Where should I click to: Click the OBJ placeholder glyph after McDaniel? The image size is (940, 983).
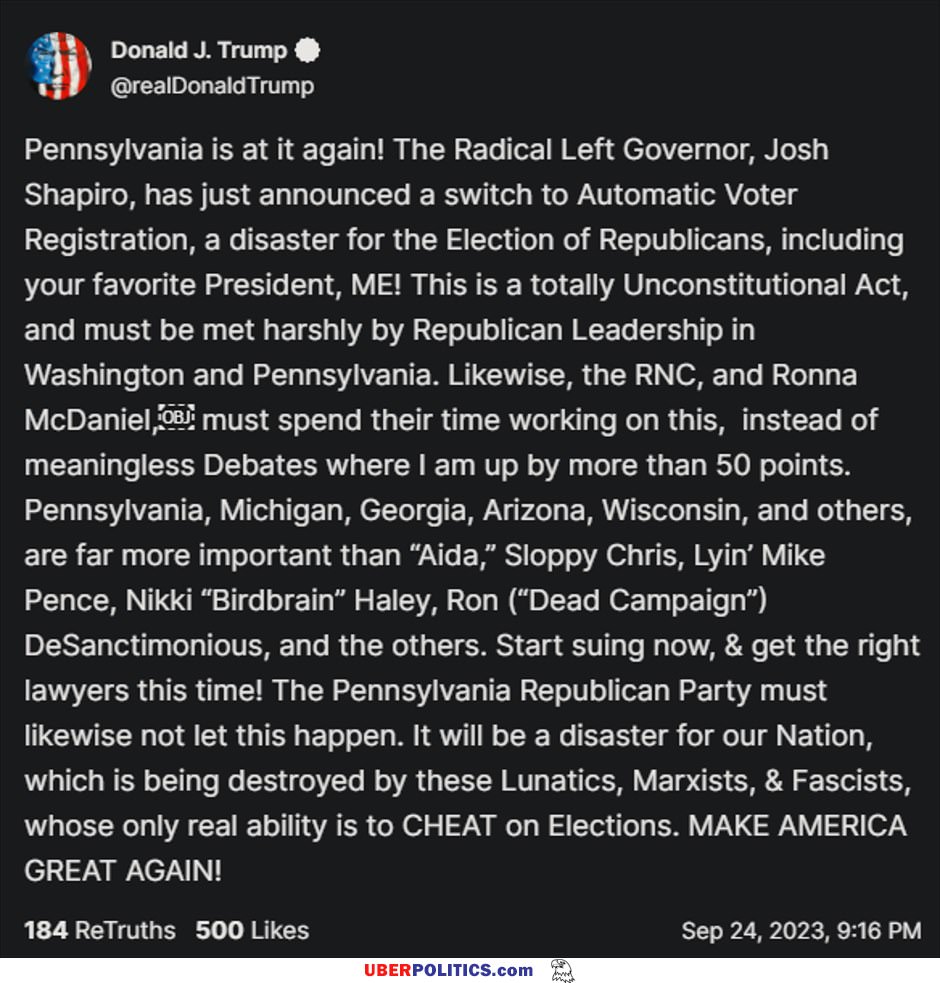point(176,418)
